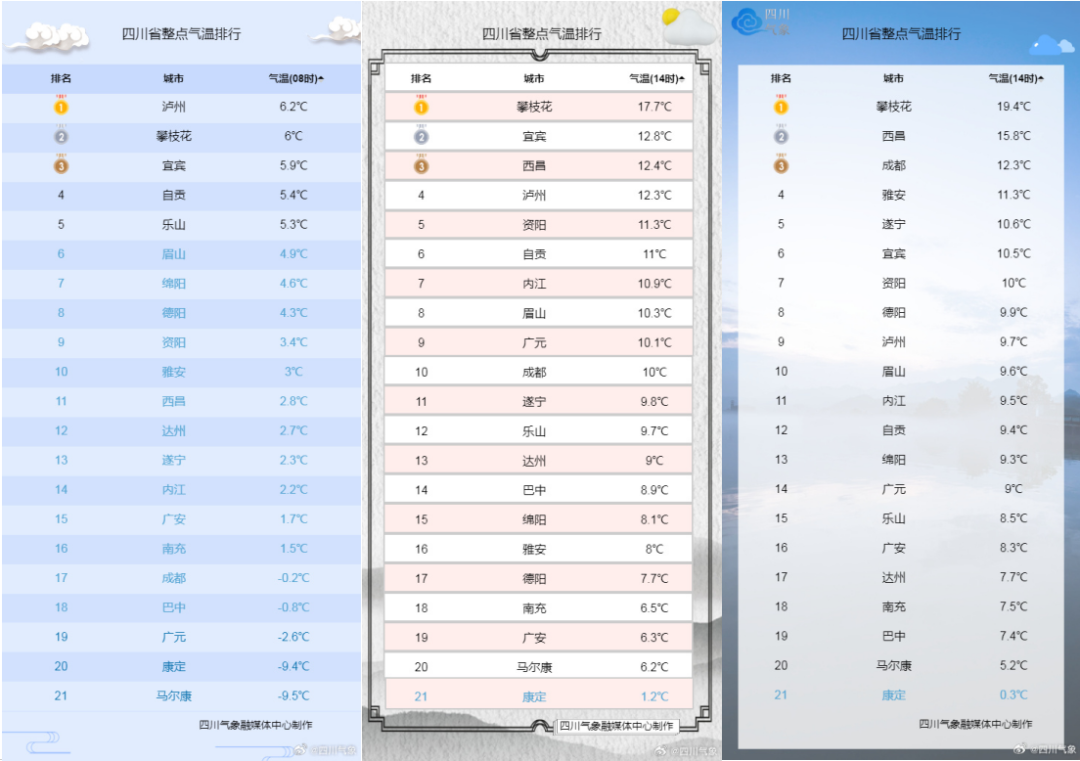Click the bronze medal icon beside 成都 in right panel
The width and height of the screenshot is (1080, 761).
781,165
